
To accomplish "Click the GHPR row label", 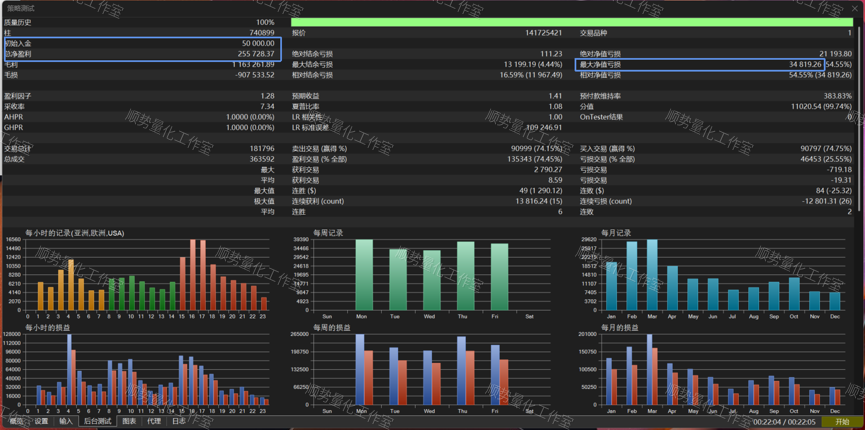I will pyautogui.click(x=14, y=127).
